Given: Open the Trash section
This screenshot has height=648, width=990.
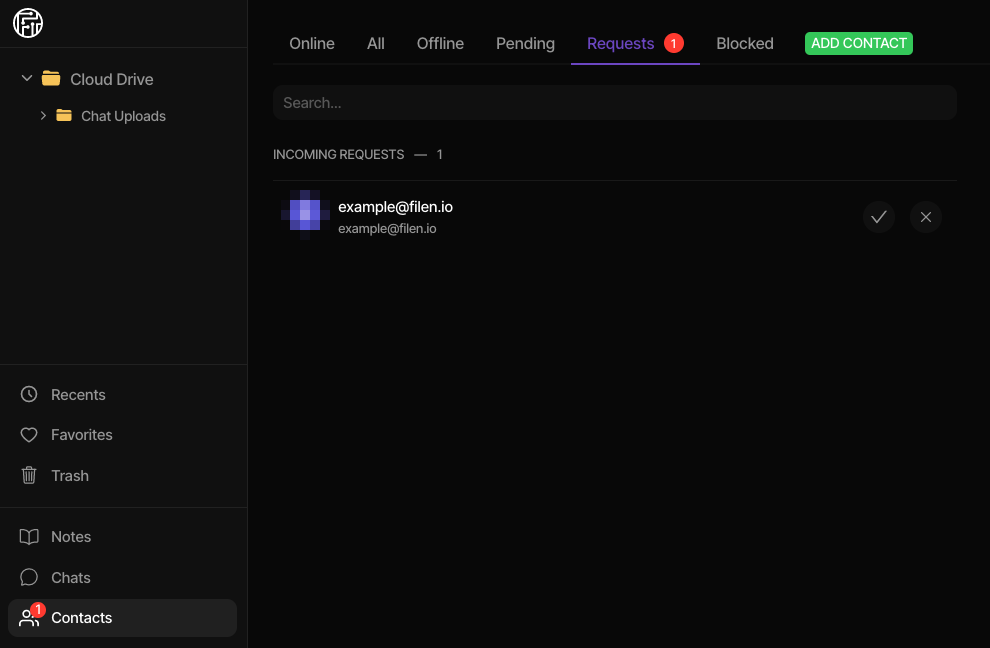Looking at the screenshot, I should pos(69,476).
